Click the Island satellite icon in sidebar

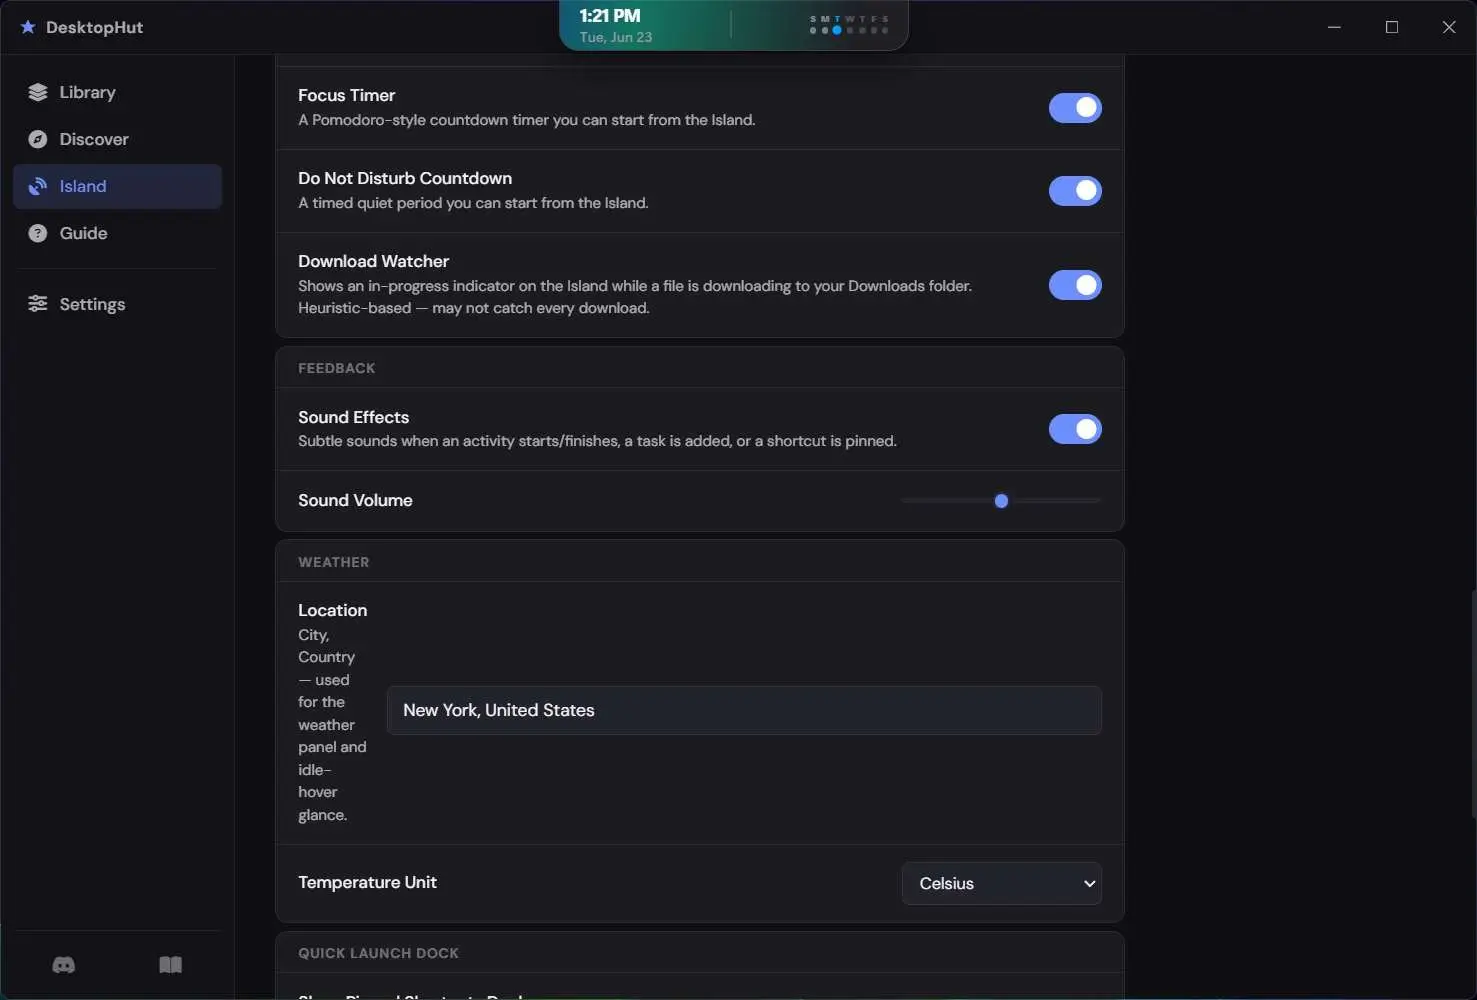pyautogui.click(x=38, y=186)
